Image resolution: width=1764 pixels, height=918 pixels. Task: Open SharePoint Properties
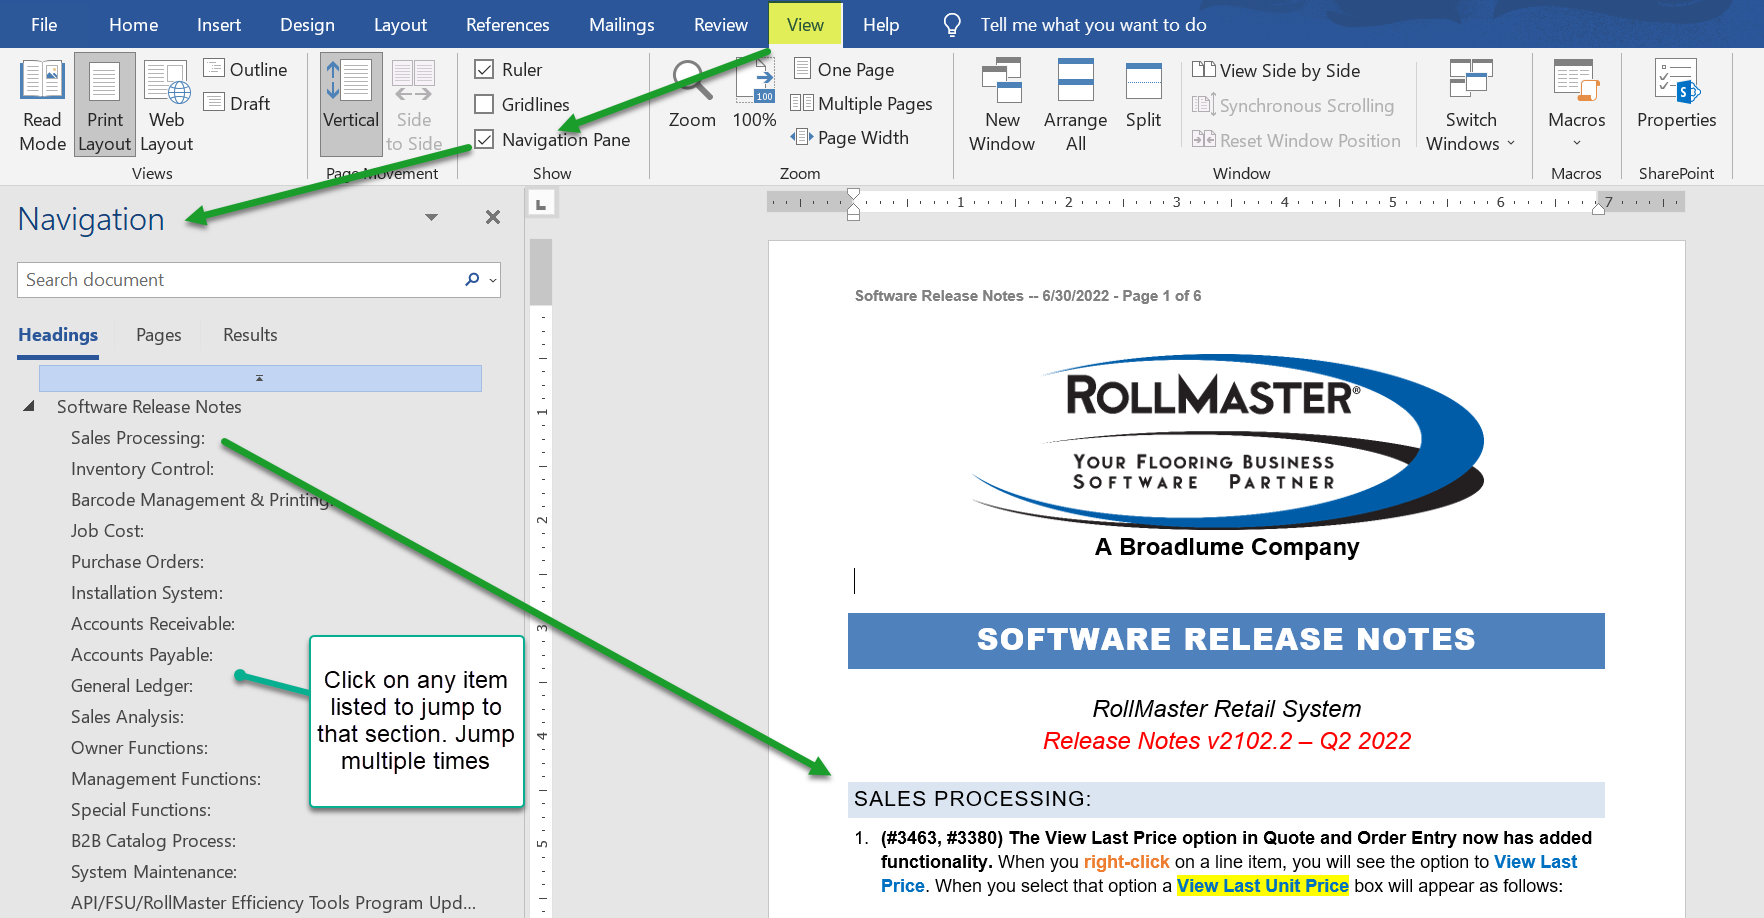(x=1676, y=95)
